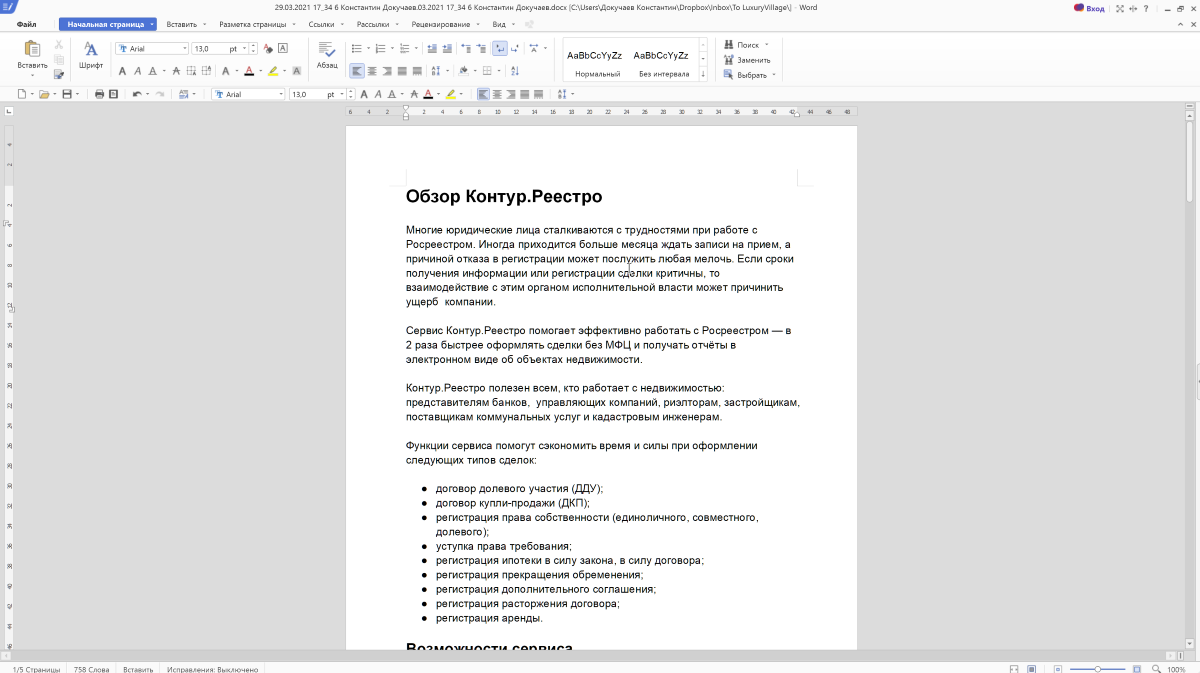
Task: Expand the Выбрать select options arrow
Action: pos(773,75)
